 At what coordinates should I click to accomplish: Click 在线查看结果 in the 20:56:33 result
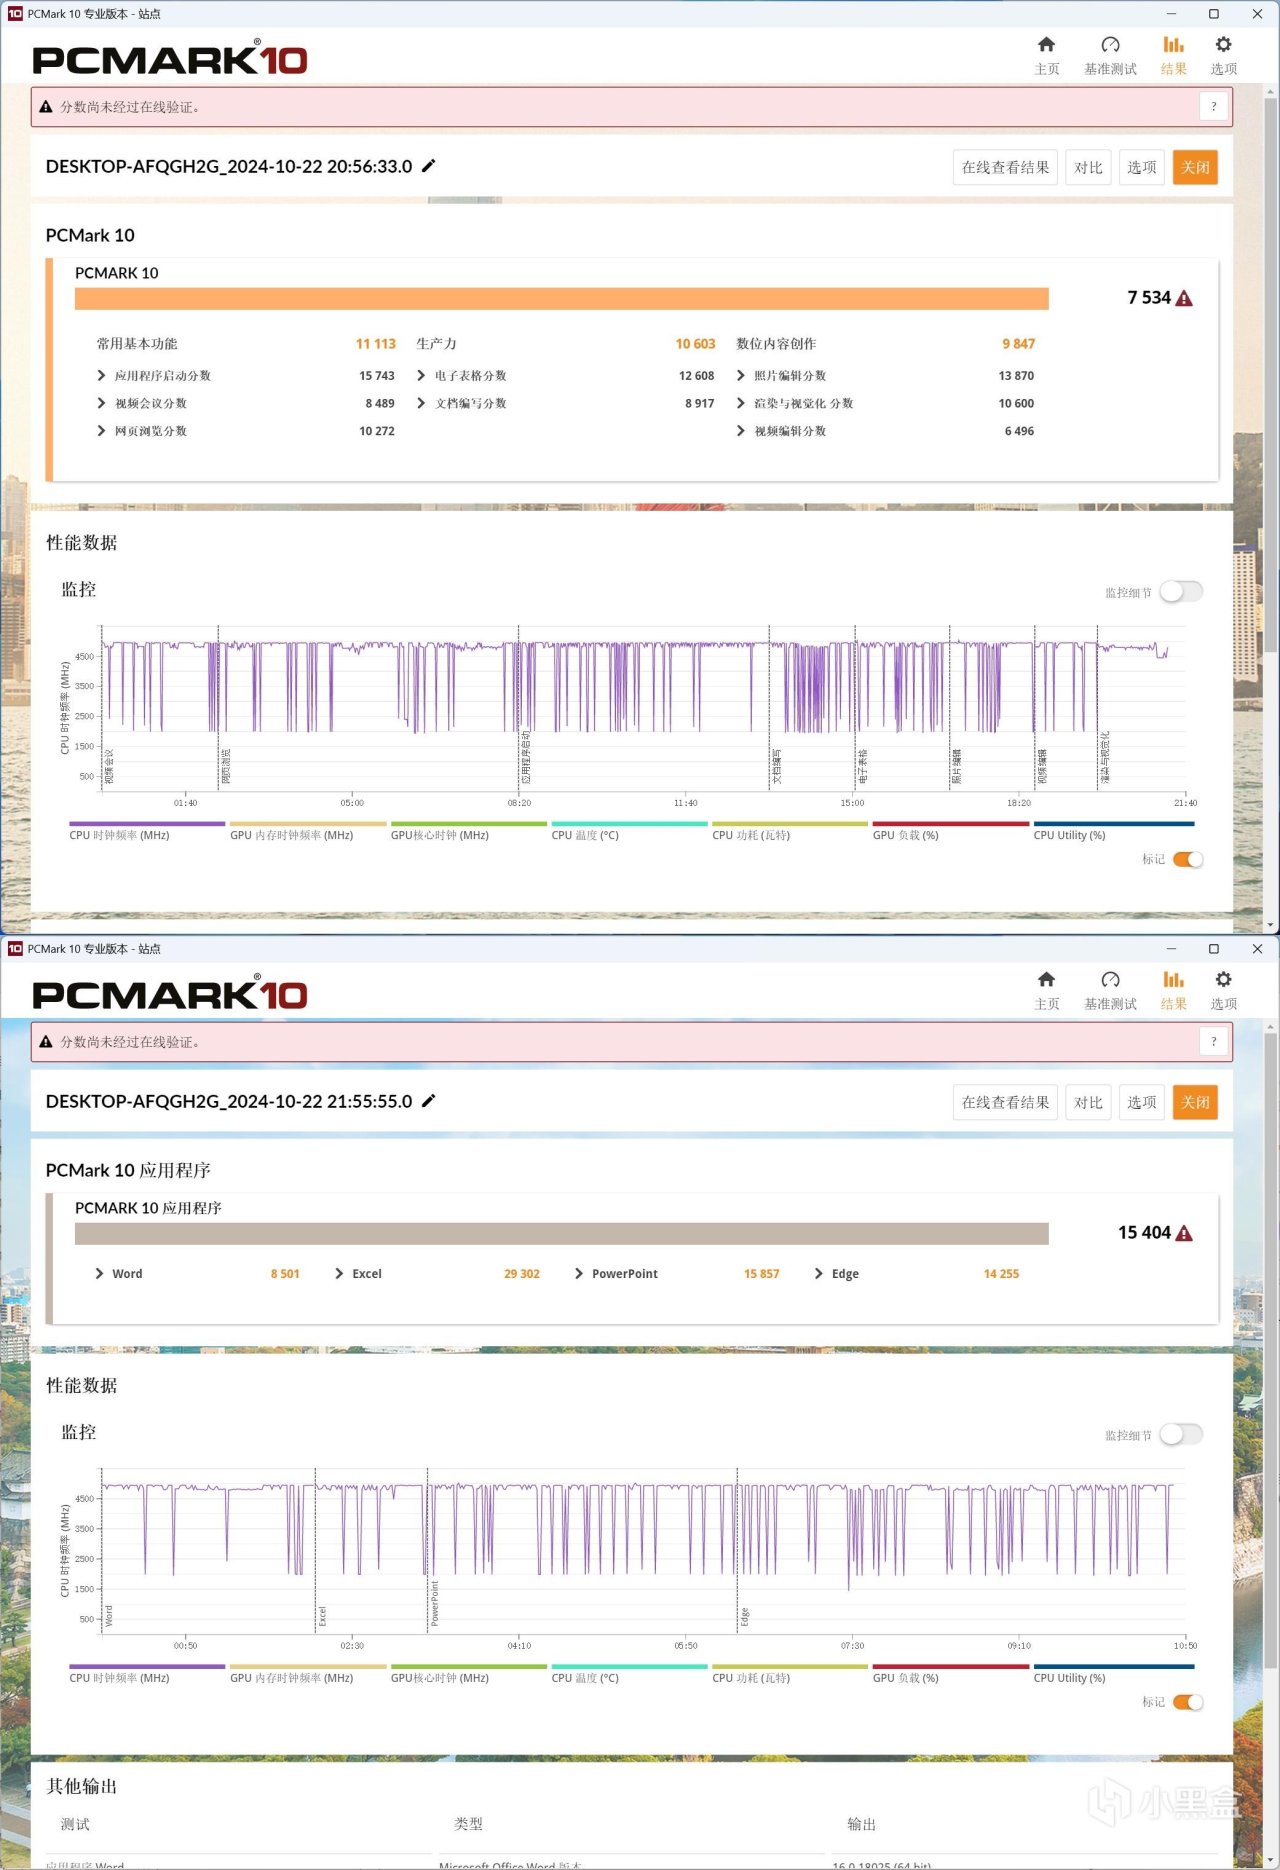pos(1005,167)
